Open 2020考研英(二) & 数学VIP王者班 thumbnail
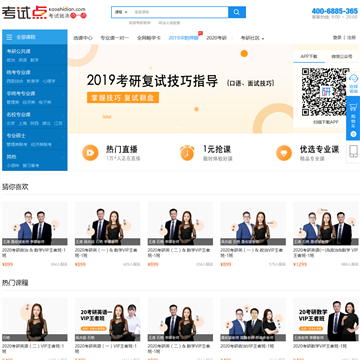The height and width of the screenshot is (360, 360). pos(180,224)
